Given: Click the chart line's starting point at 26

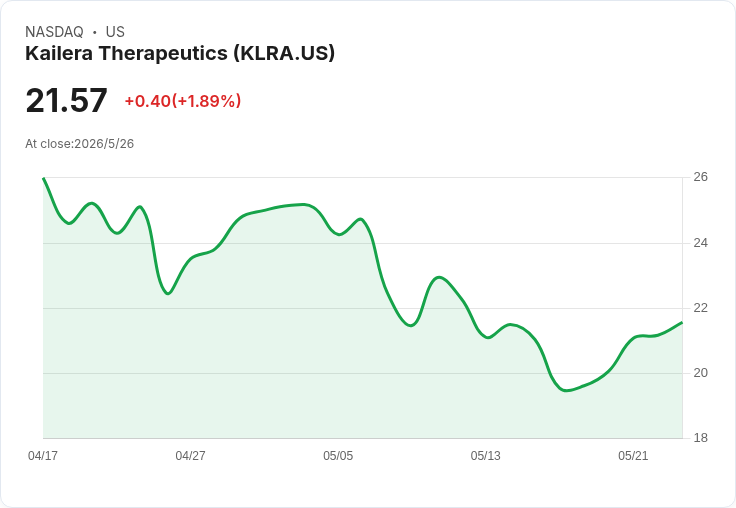Looking at the screenshot, I should pos(44,178).
